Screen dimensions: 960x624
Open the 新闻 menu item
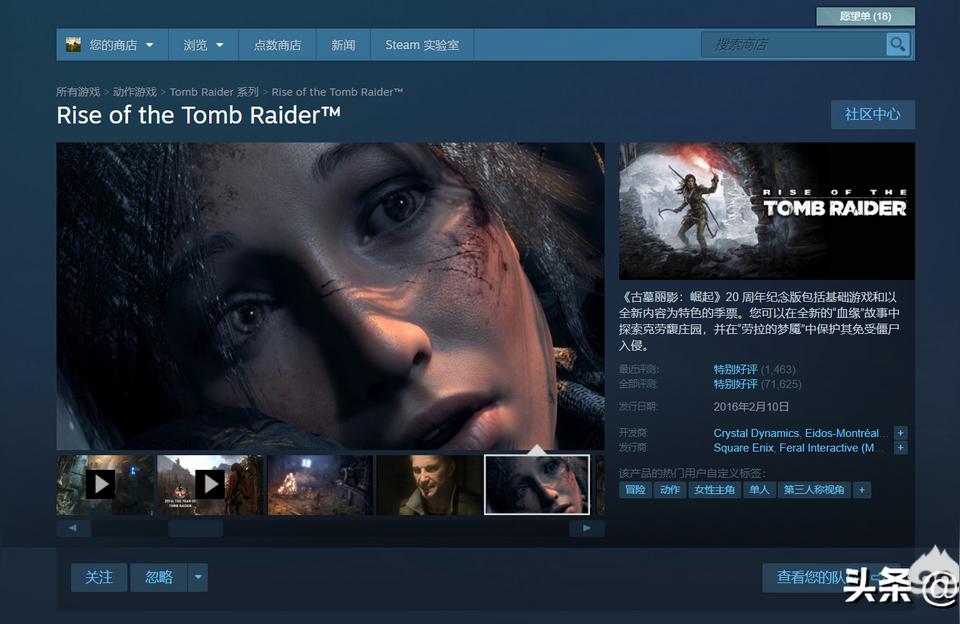pos(343,45)
